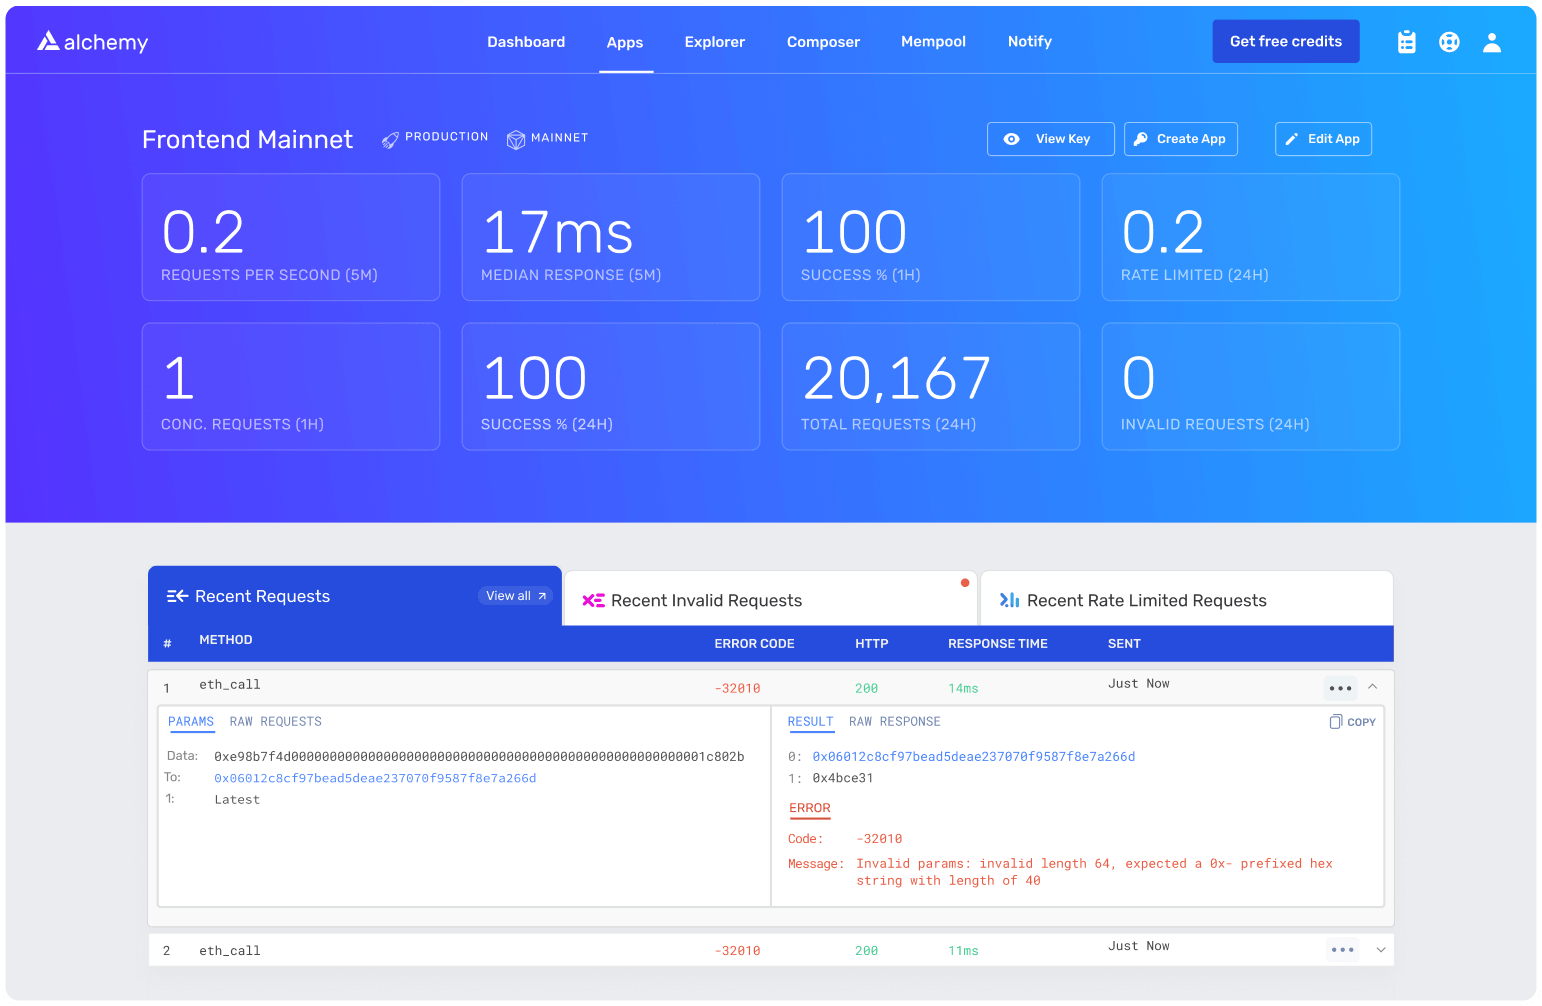This screenshot has width=1542, height=1006.
Task: Click eth_call method in row 2
Action: point(229,951)
